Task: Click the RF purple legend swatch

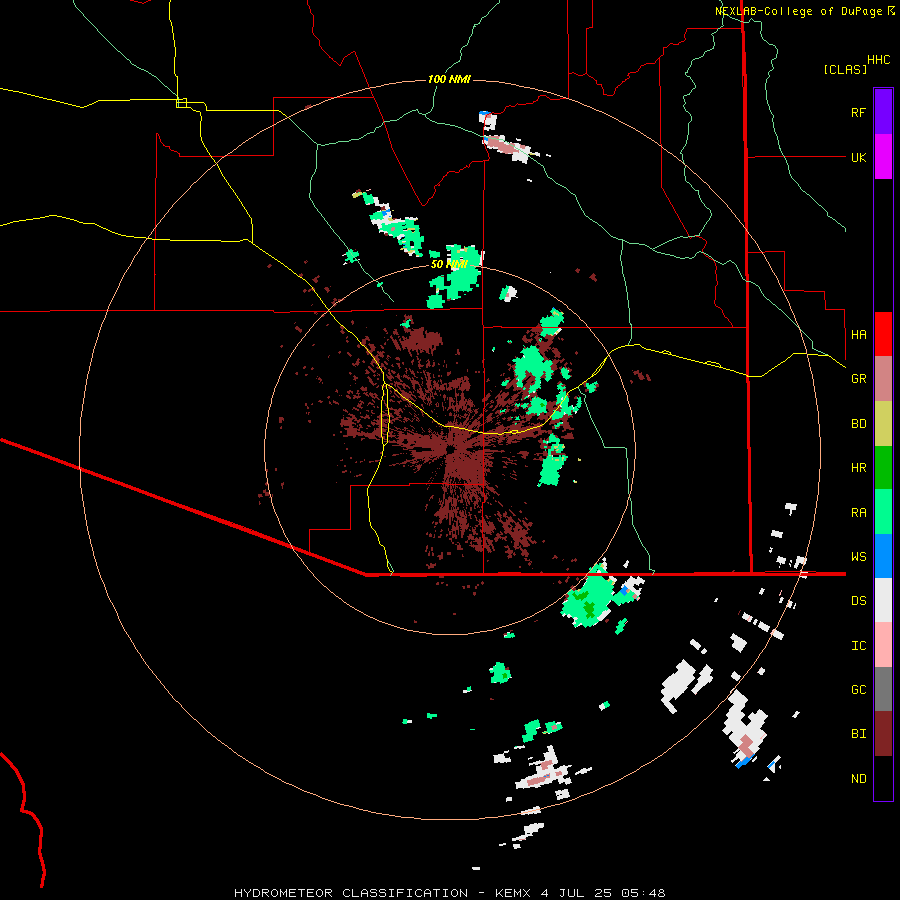Action: click(x=883, y=111)
